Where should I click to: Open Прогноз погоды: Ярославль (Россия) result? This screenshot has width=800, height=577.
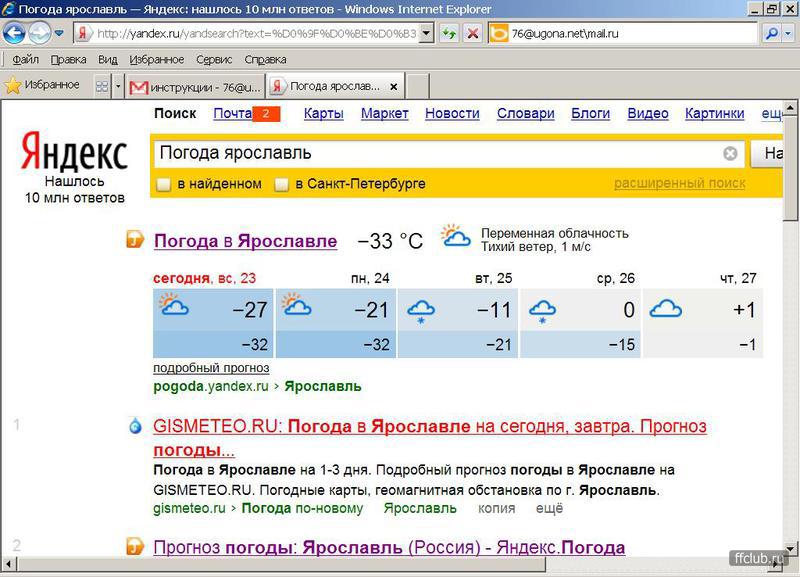[x=389, y=547]
